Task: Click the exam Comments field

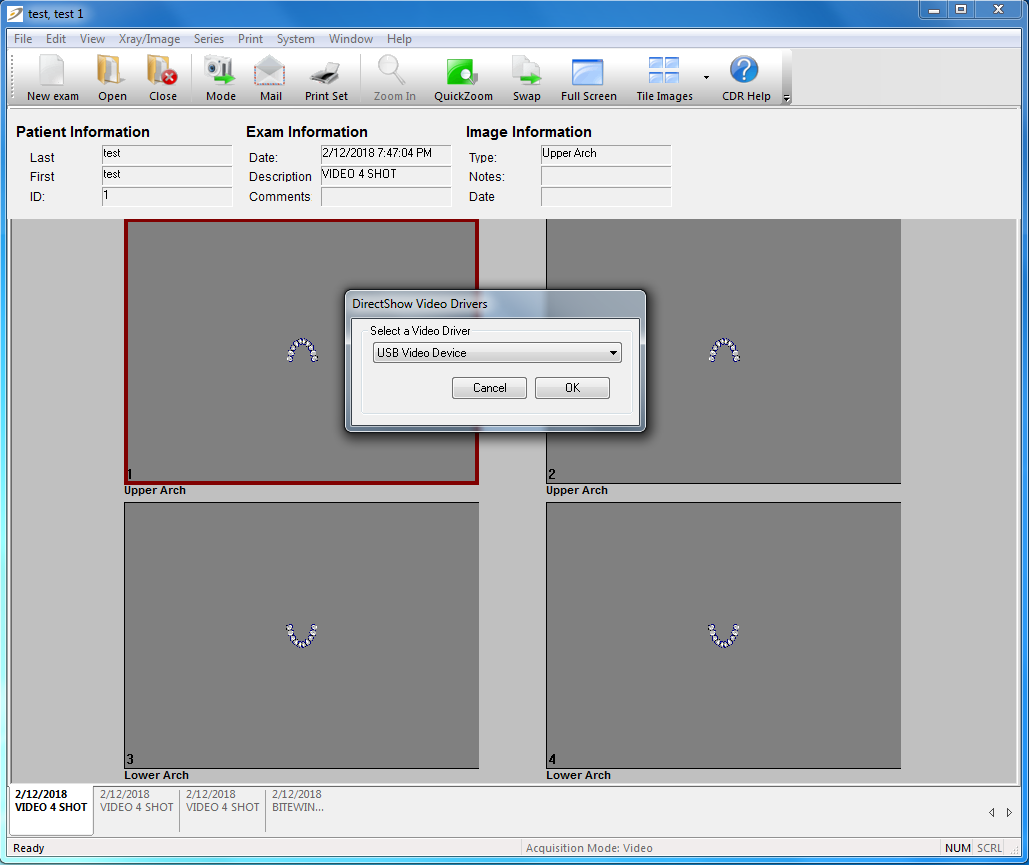Action: point(386,196)
